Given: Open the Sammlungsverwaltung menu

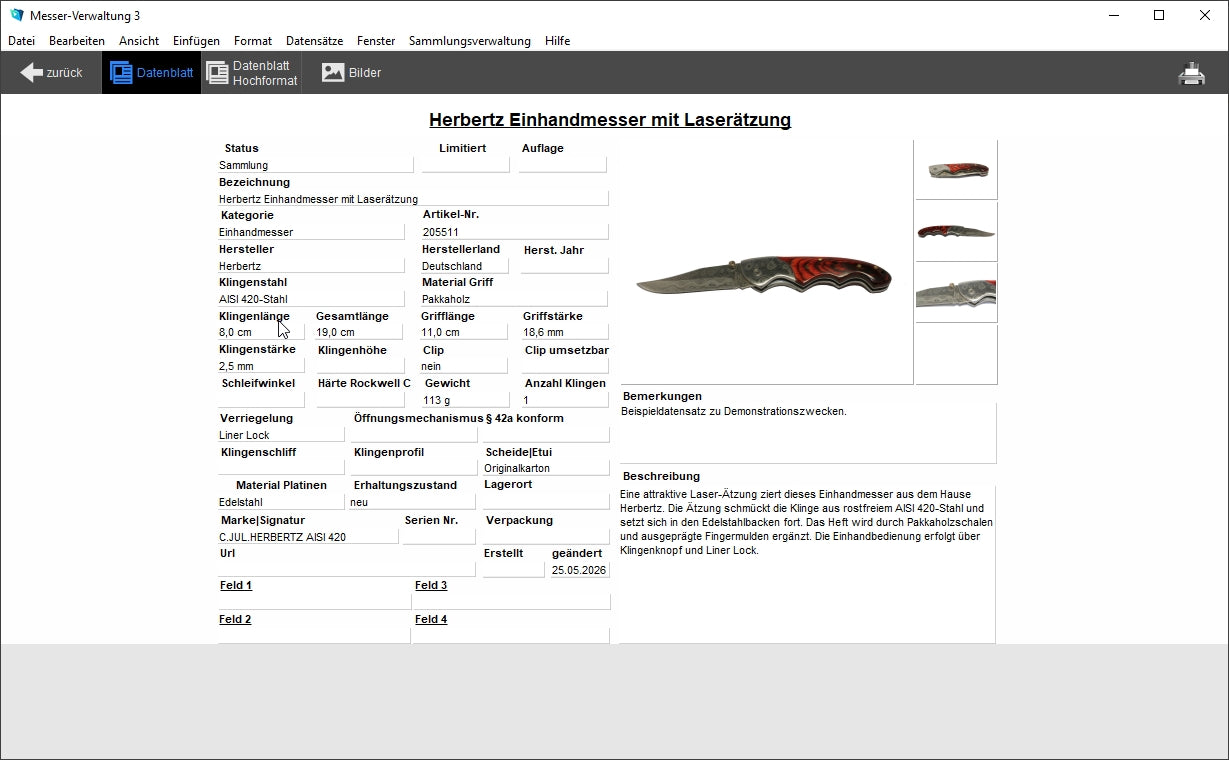Looking at the screenshot, I should point(470,41).
